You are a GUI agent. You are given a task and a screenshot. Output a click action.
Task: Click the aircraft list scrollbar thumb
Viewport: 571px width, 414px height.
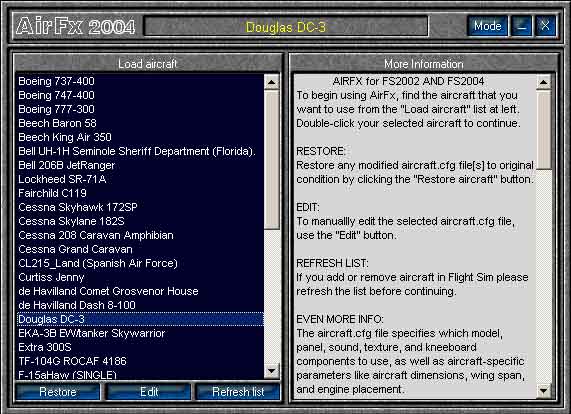272,159
